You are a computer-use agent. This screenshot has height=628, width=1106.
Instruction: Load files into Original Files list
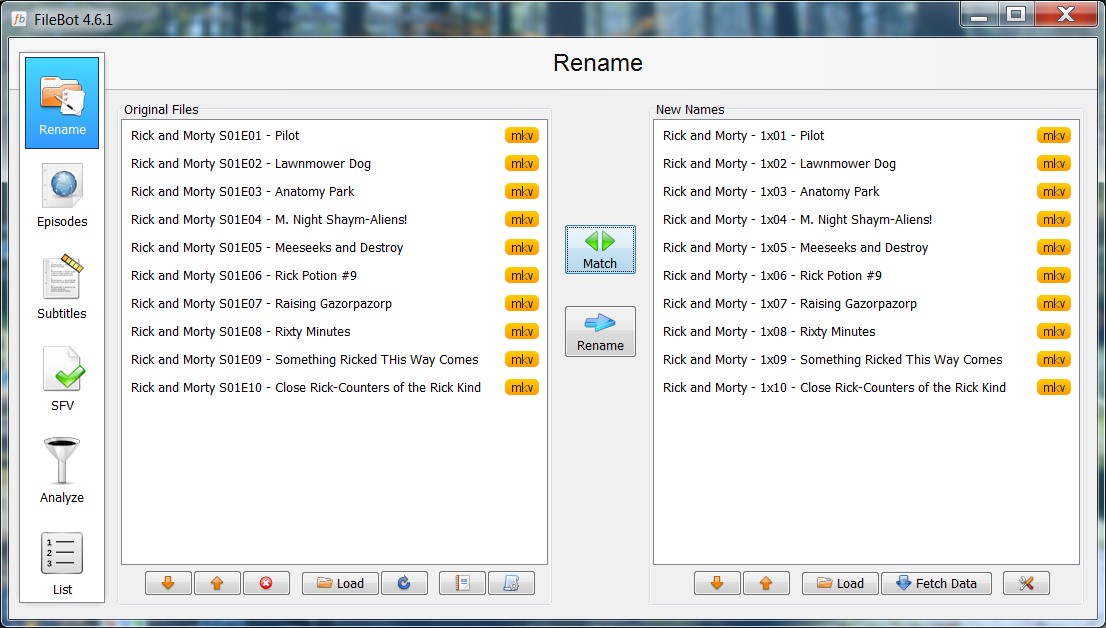(x=340, y=584)
